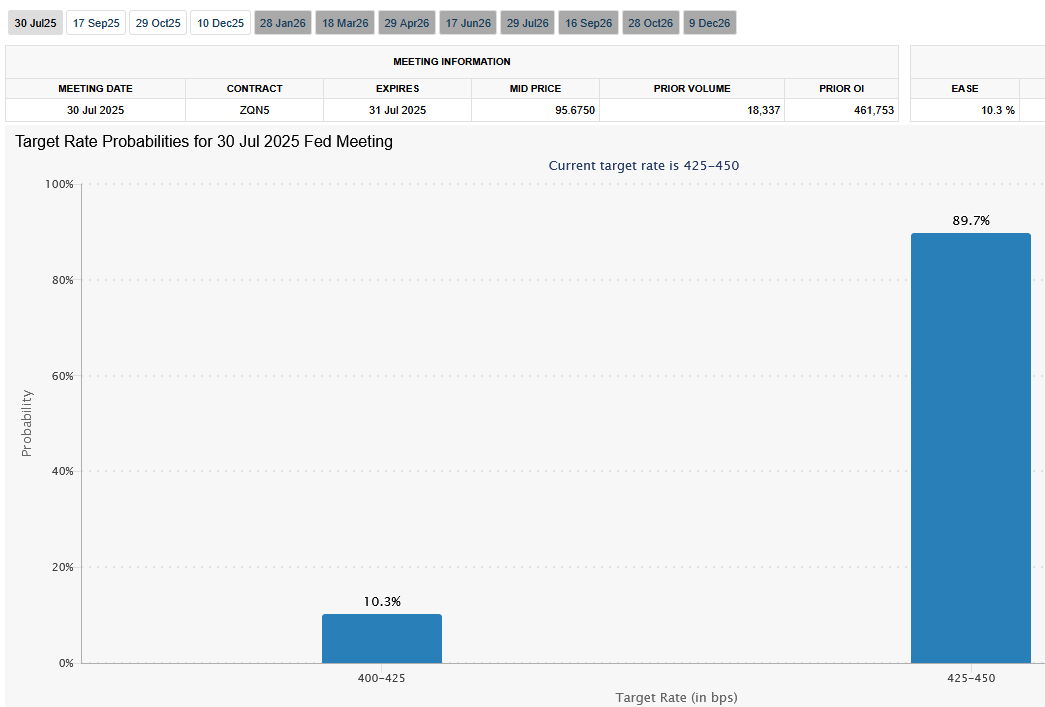Click the 400–425 x-axis label
The height and width of the screenshot is (707, 1045).
coord(381,678)
